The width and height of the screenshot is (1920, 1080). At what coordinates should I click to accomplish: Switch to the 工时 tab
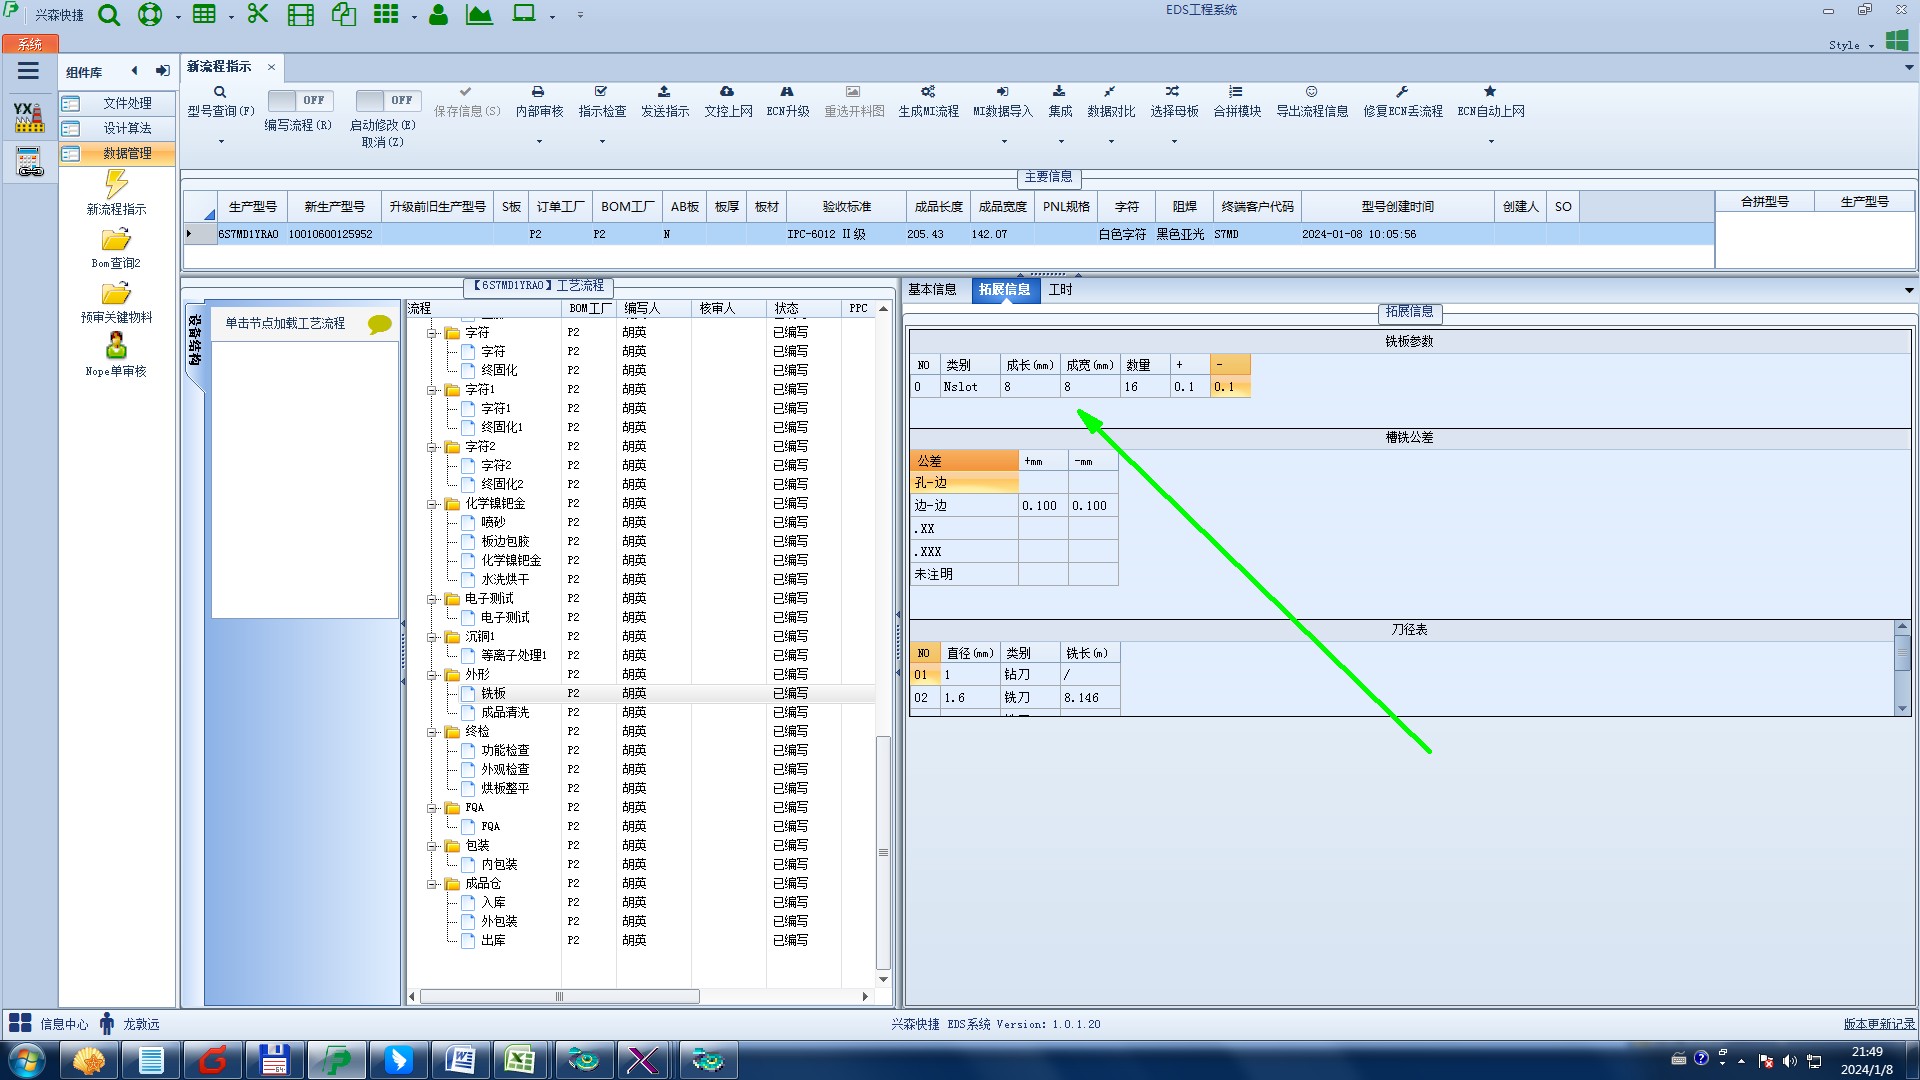click(1060, 290)
